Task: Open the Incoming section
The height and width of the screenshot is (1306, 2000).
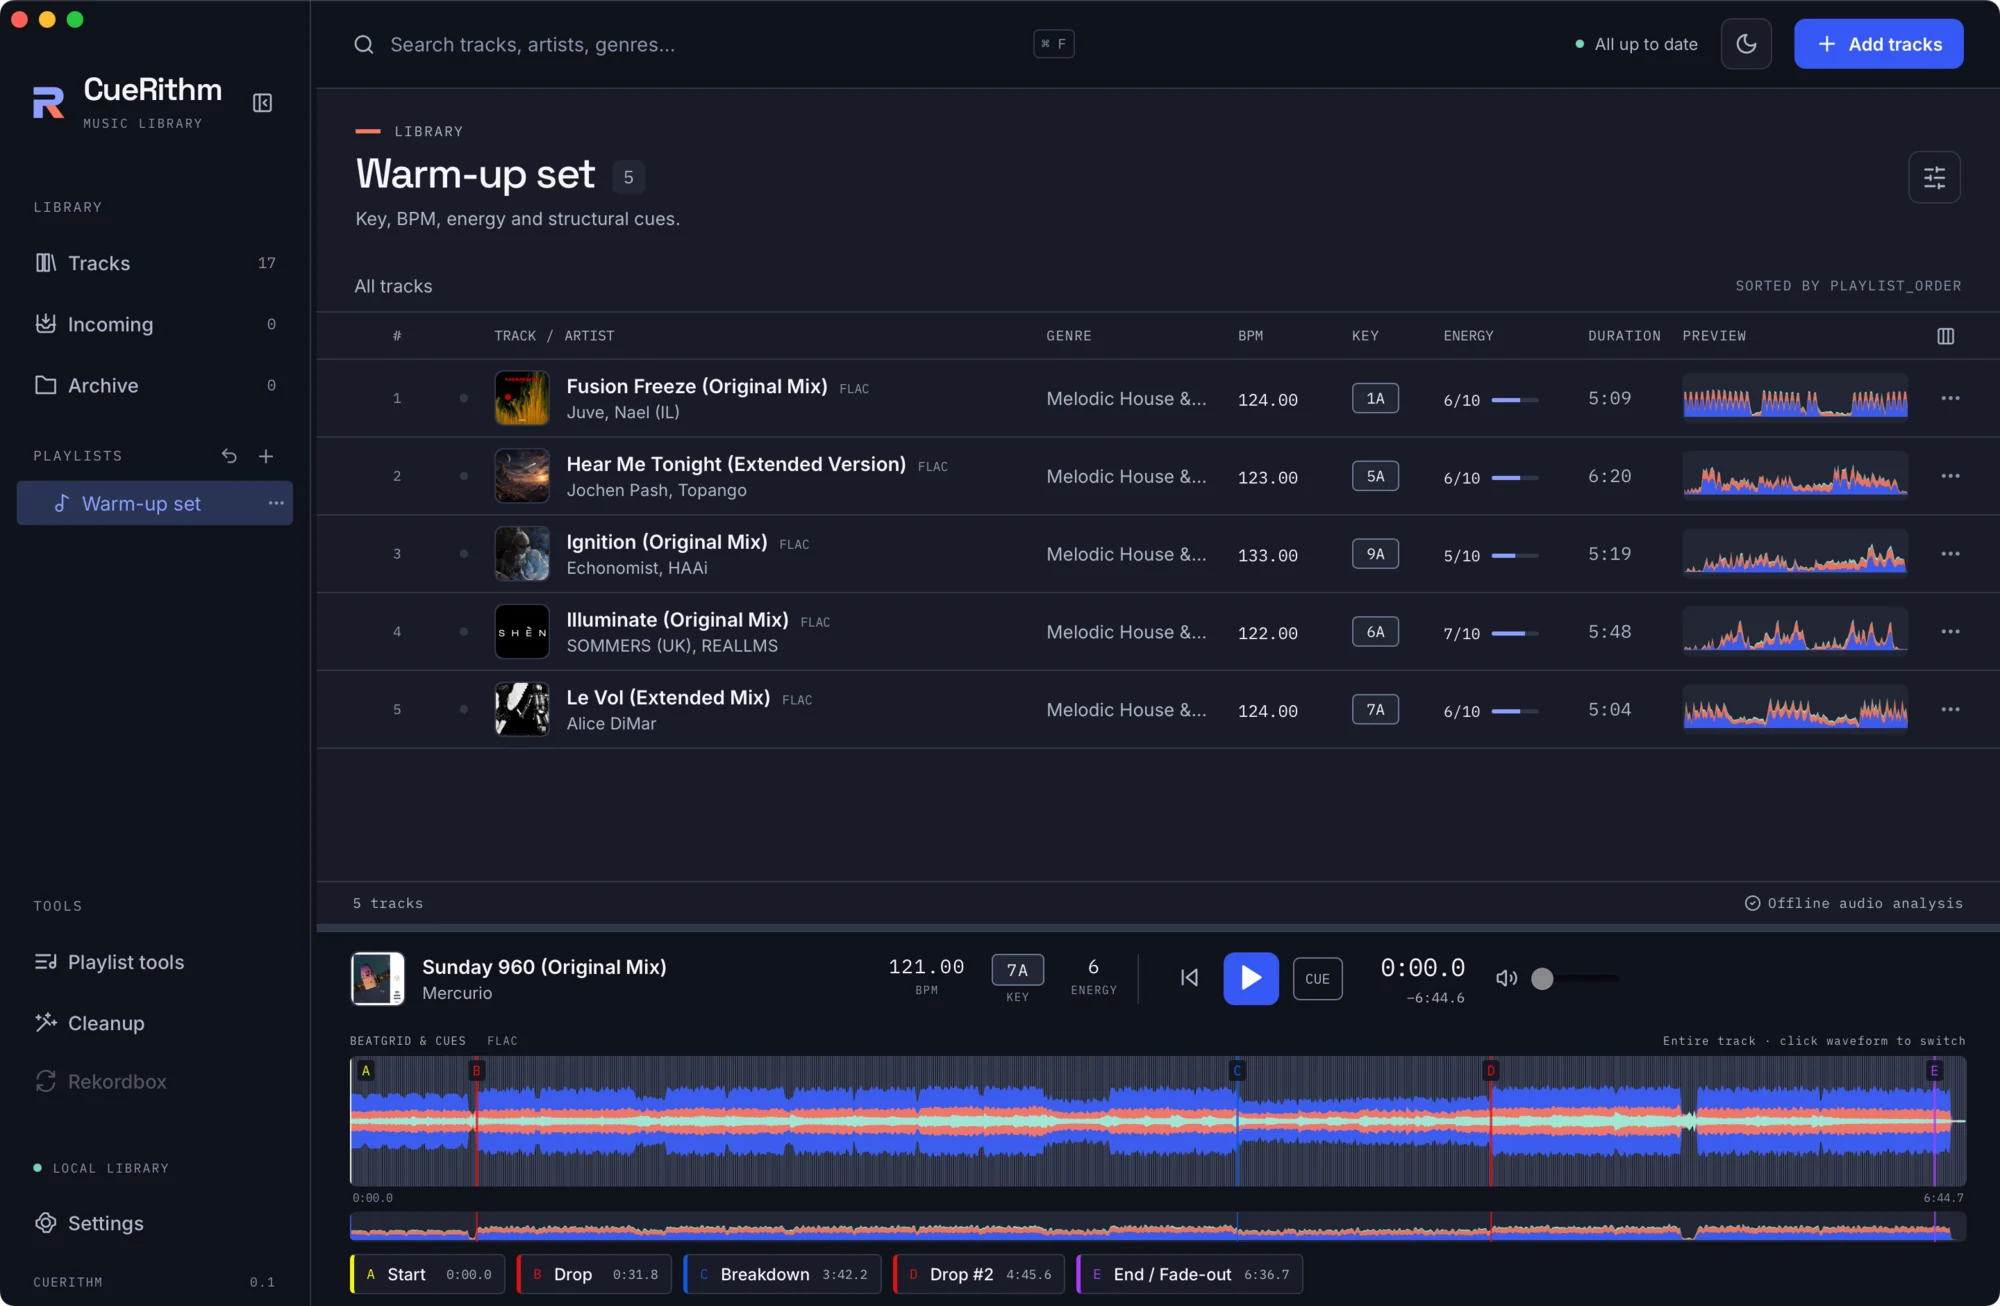Action: pyautogui.click(x=155, y=324)
